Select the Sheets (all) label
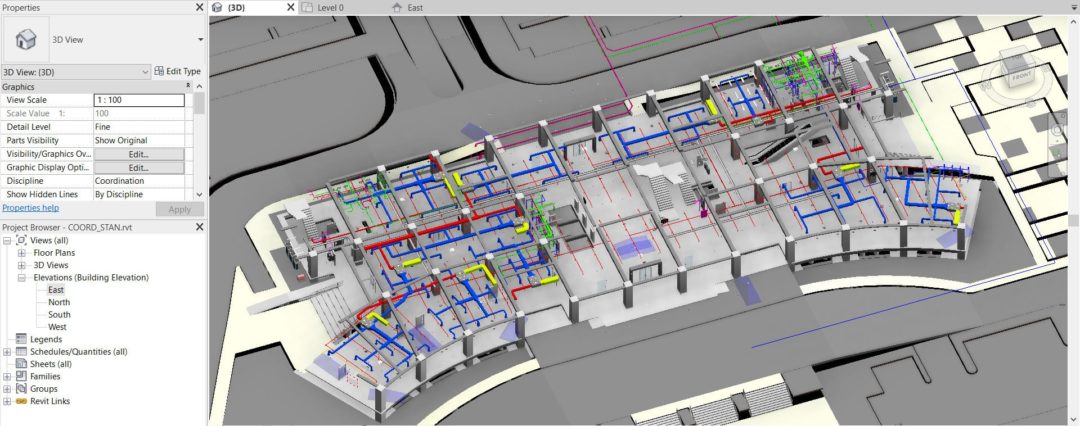This screenshot has width=1080, height=426. coord(51,364)
